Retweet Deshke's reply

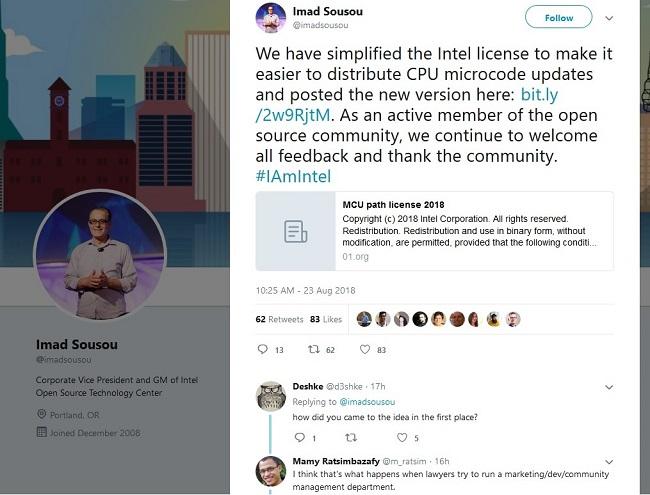tap(351, 437)
